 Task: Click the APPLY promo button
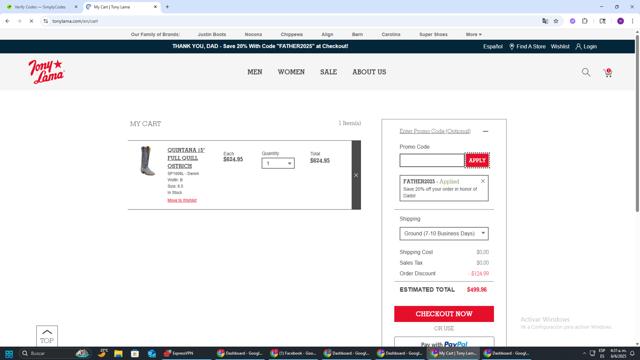477,160
